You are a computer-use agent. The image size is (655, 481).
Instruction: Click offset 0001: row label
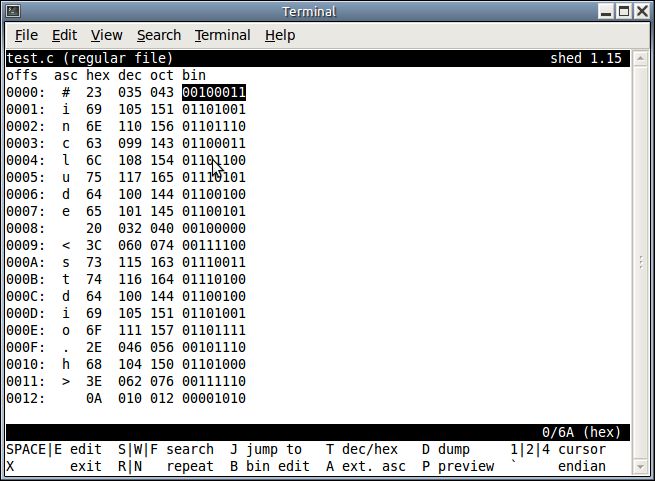(25, 109)
